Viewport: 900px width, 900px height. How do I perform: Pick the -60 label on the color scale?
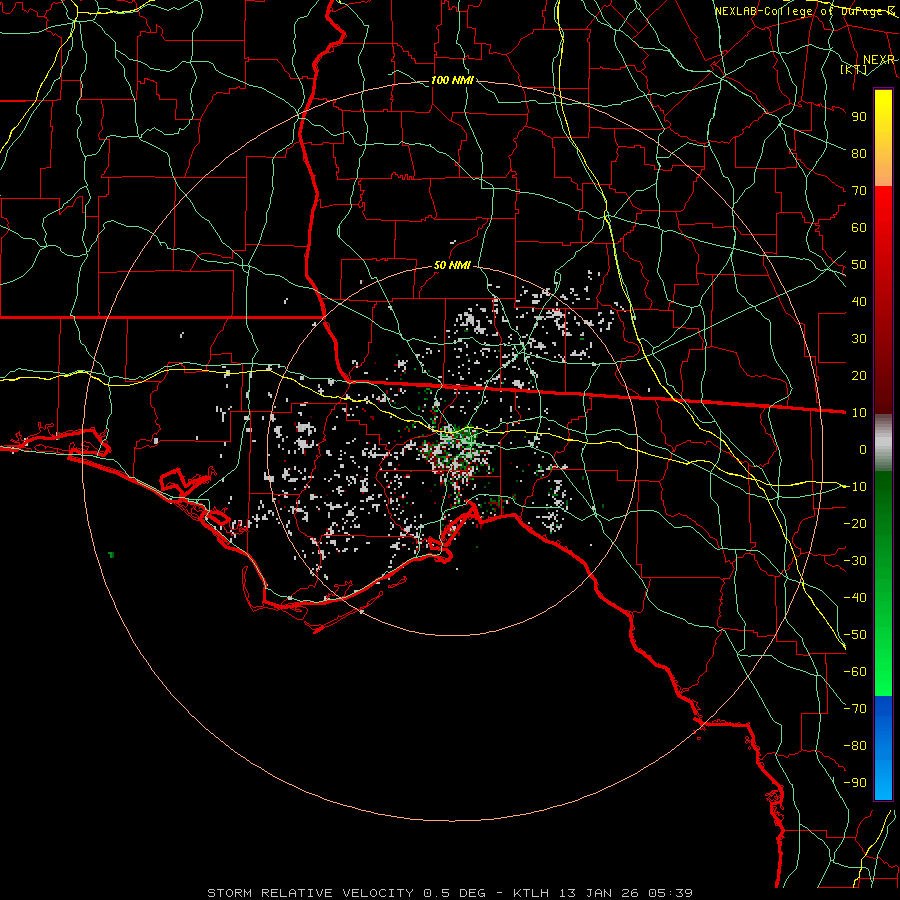[855, 672]
